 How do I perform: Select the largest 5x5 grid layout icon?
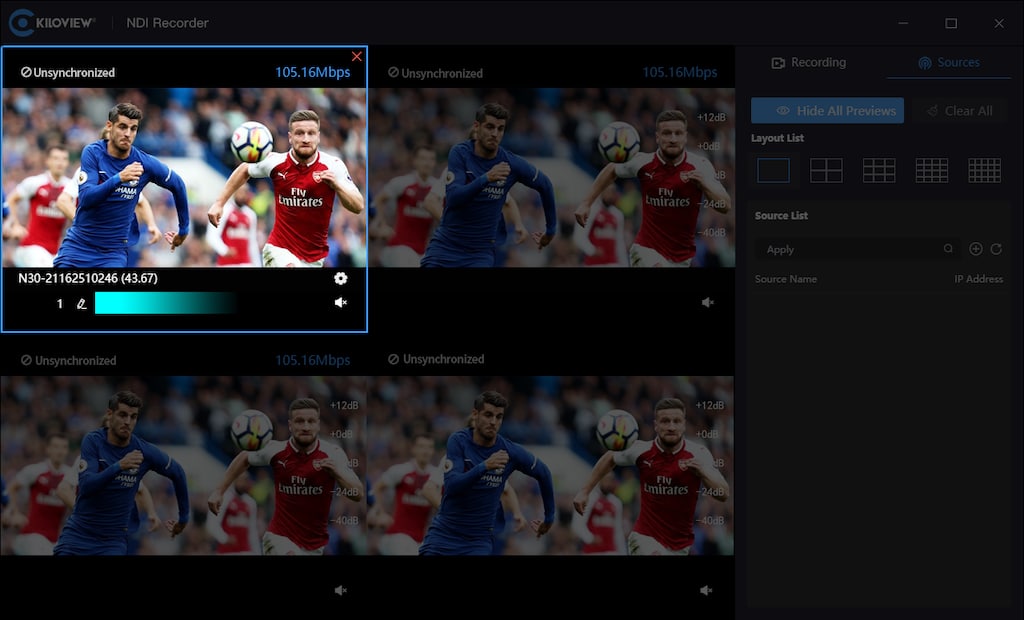pyautogui.click(x=984, y=170)
